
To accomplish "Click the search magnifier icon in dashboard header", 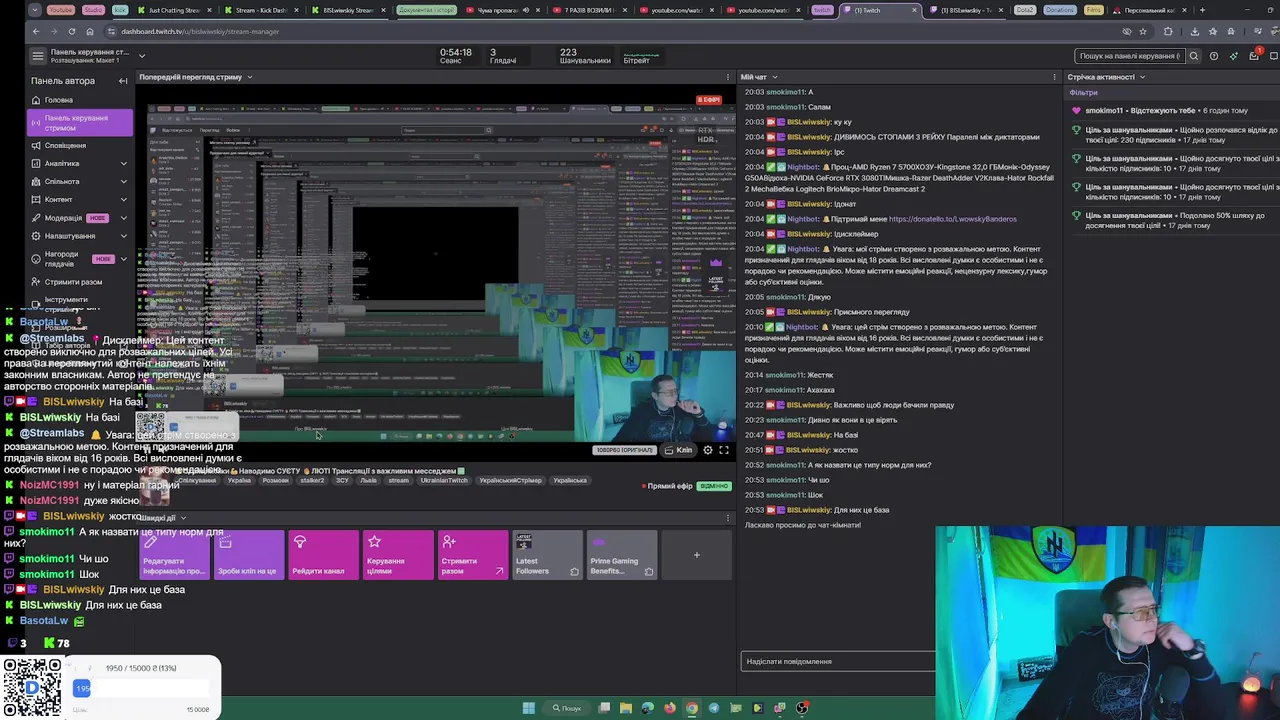I will click(x=1193, y=56).
